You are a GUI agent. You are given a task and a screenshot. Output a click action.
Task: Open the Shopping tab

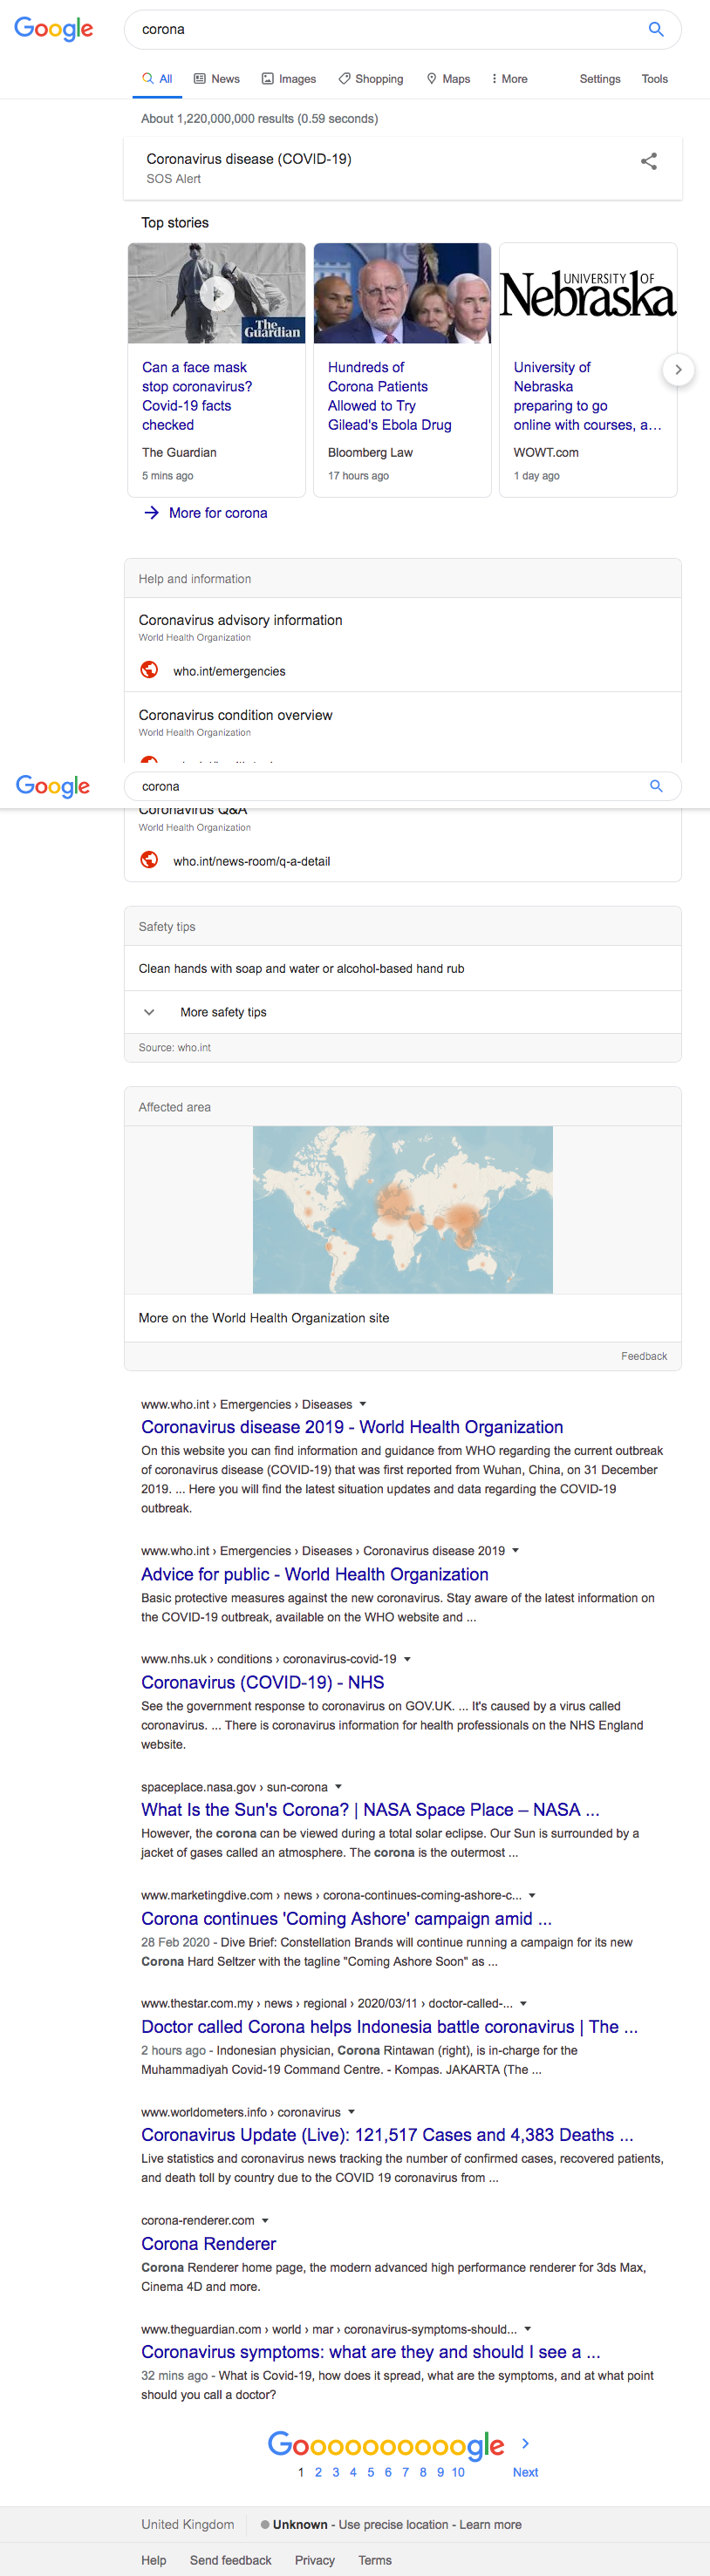pos(371,79)
